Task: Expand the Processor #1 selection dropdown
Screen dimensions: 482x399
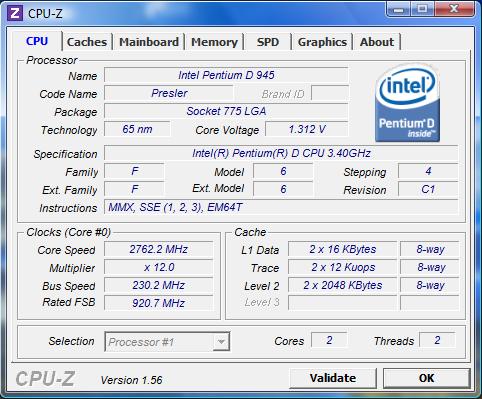Action: click(x=221, y=342)
